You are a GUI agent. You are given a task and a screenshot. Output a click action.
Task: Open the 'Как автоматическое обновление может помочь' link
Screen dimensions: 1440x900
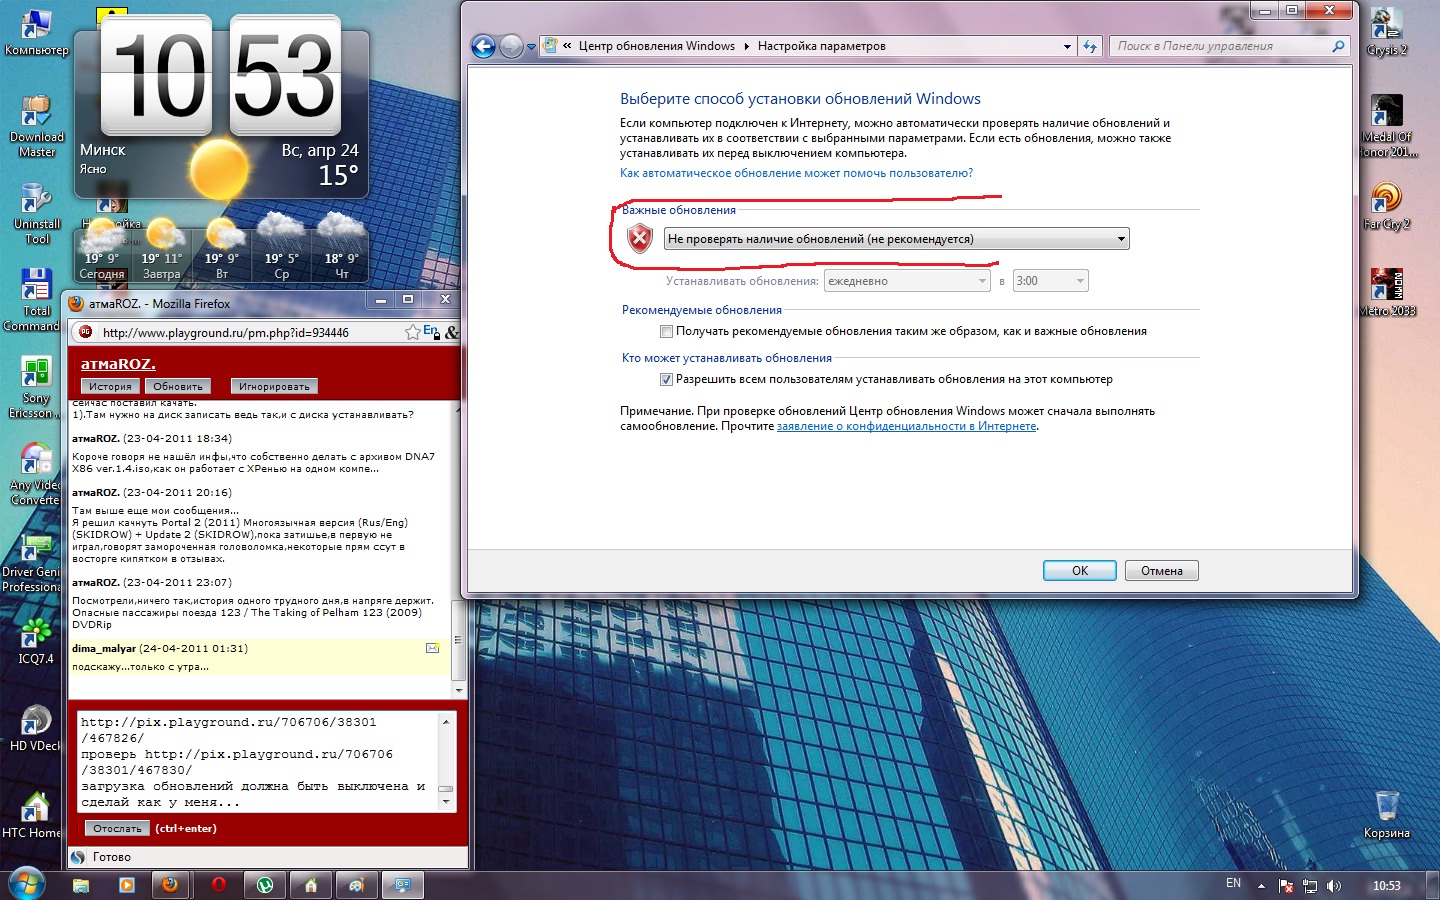tap(796, 173)
